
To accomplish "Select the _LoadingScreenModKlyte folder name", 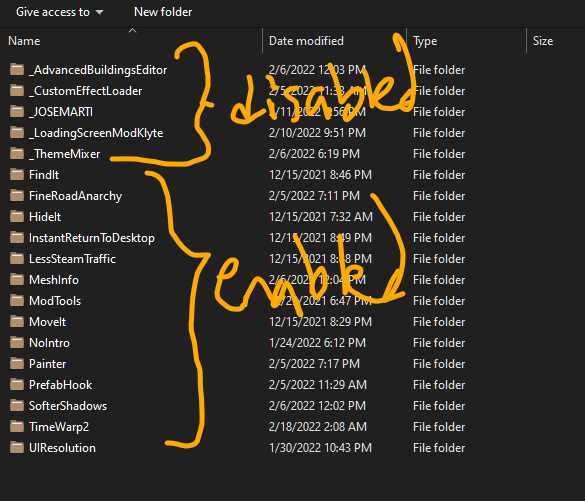I will (96, 133).
